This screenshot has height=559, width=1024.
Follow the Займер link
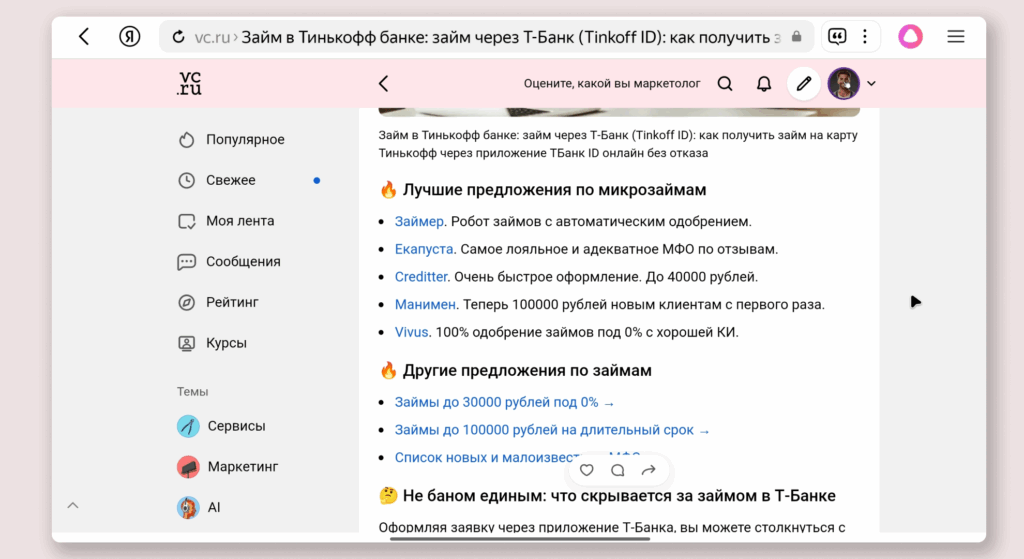(418, 222)
